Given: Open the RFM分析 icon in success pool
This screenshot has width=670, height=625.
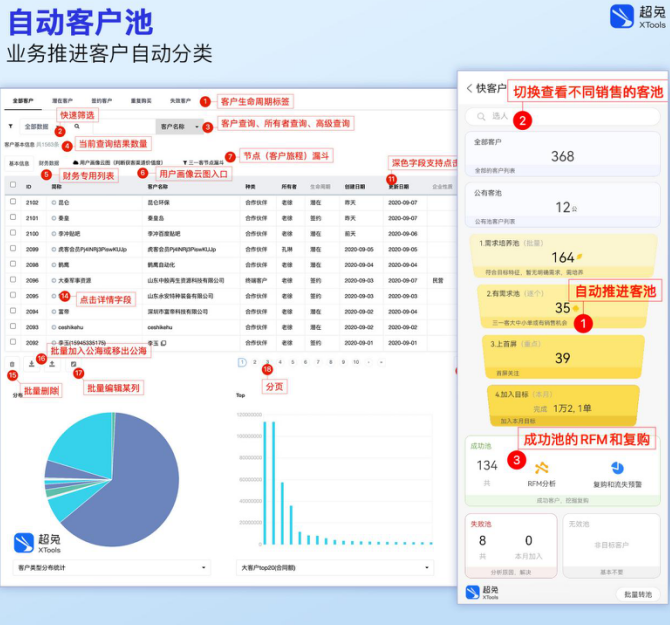Looking at the screenshot, I should 542,468.
